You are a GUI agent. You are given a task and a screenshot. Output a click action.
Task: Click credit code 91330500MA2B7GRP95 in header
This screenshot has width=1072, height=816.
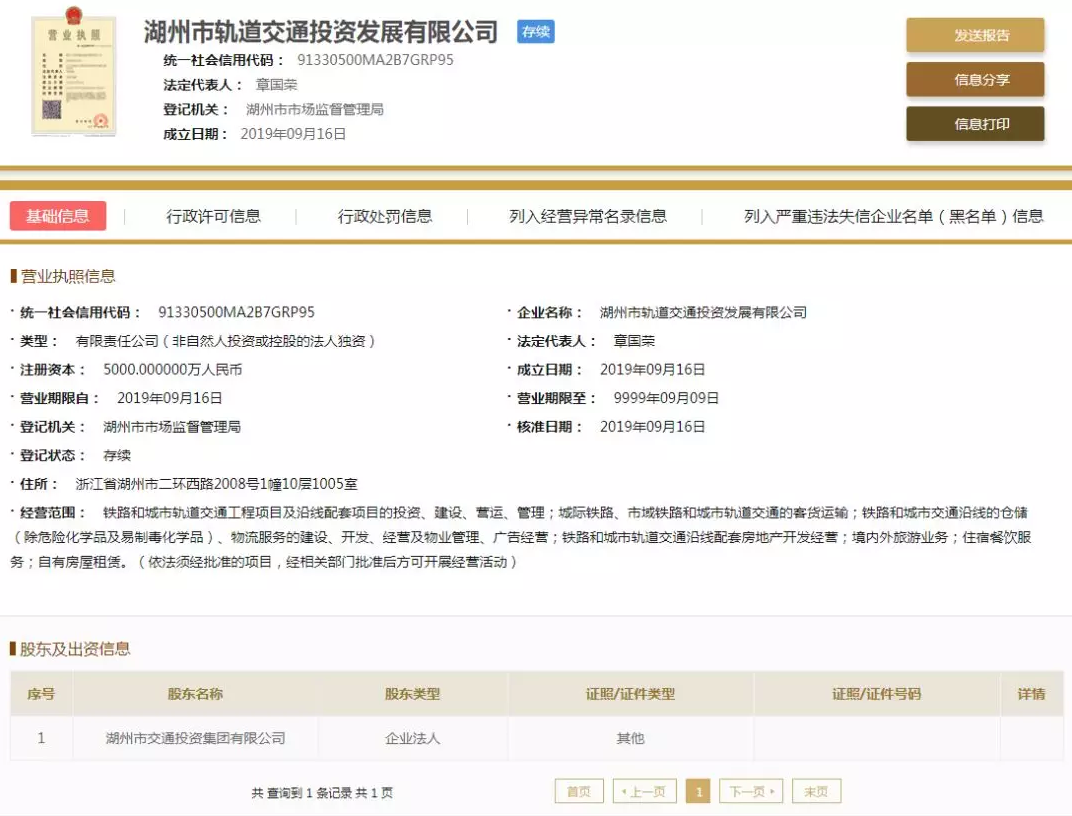point(375,60)
